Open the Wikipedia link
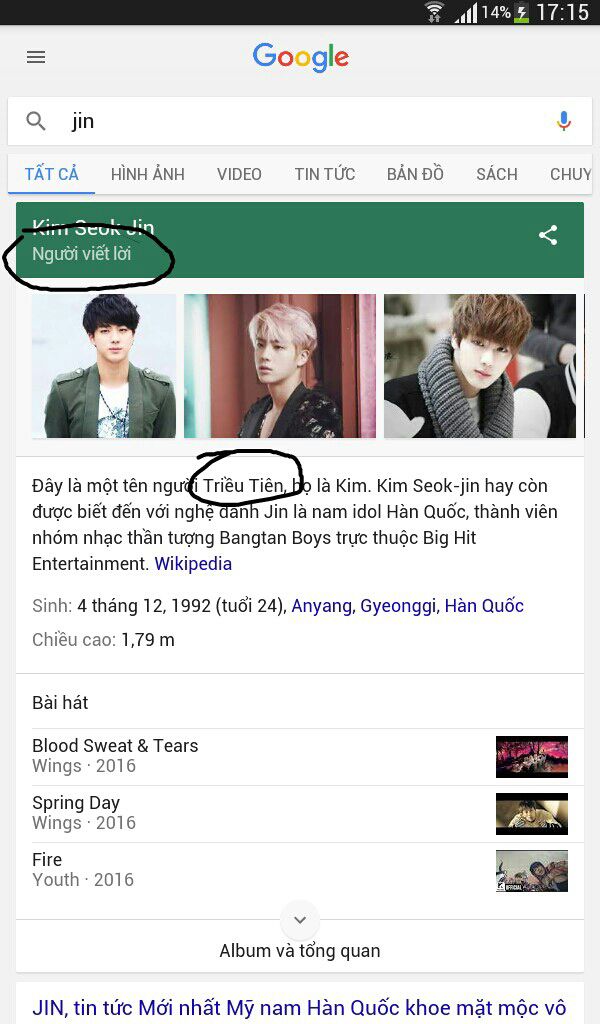Image resolution: width=600 pixels, height=1024 pixels. pos(193,564)
